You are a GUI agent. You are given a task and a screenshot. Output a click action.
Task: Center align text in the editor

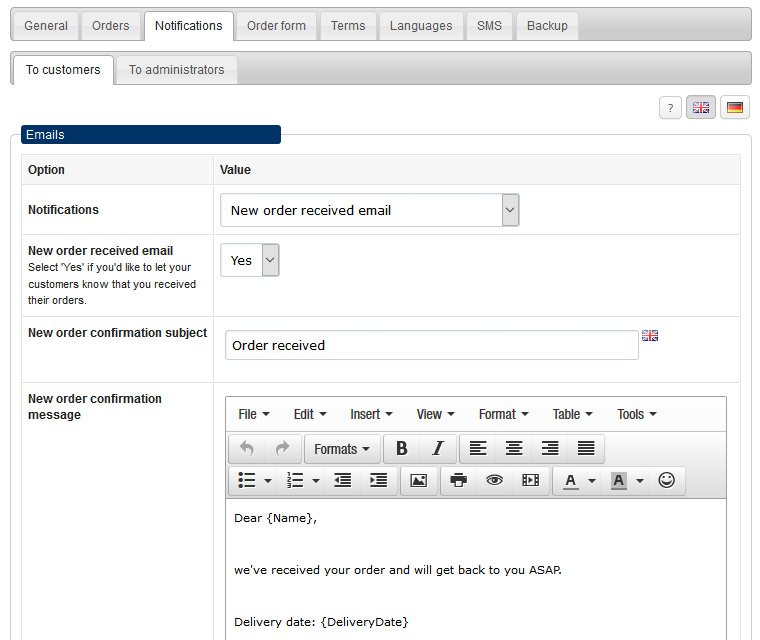pyautogui.click(x=514, y=448)
